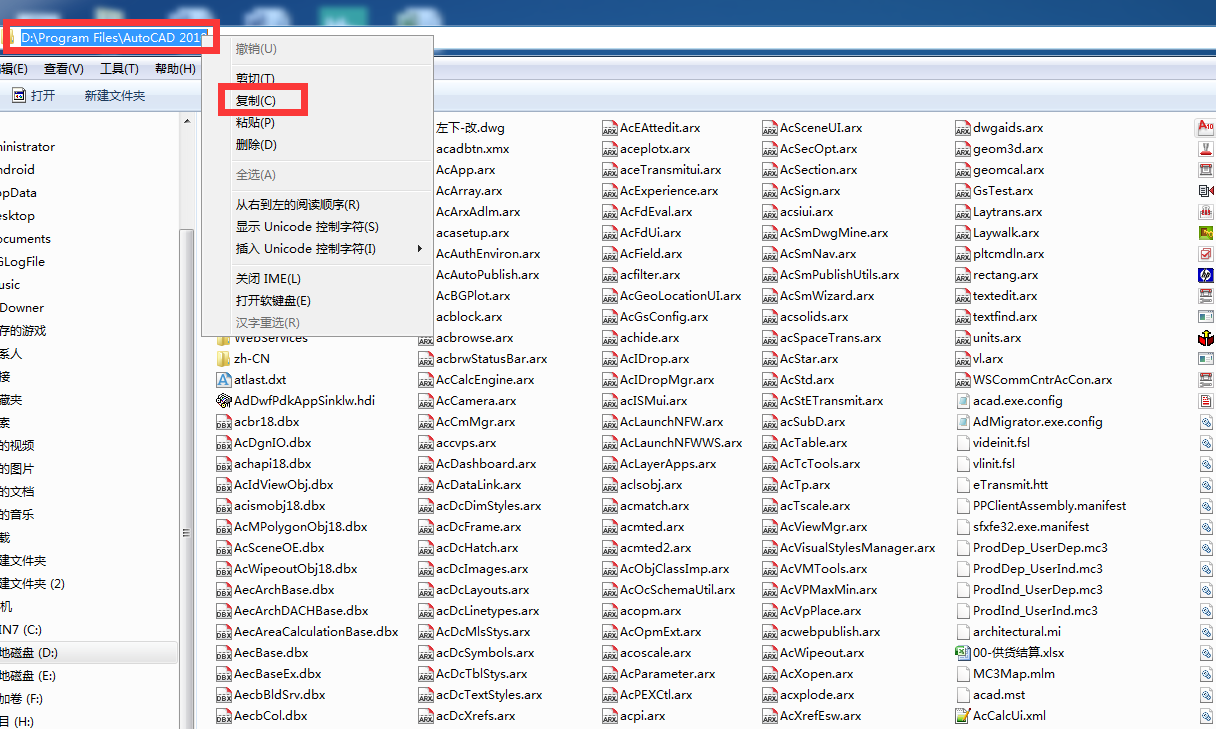Select the file named geom3d.arx
Screen dimensions: 1216x729
click(1008, 149)
